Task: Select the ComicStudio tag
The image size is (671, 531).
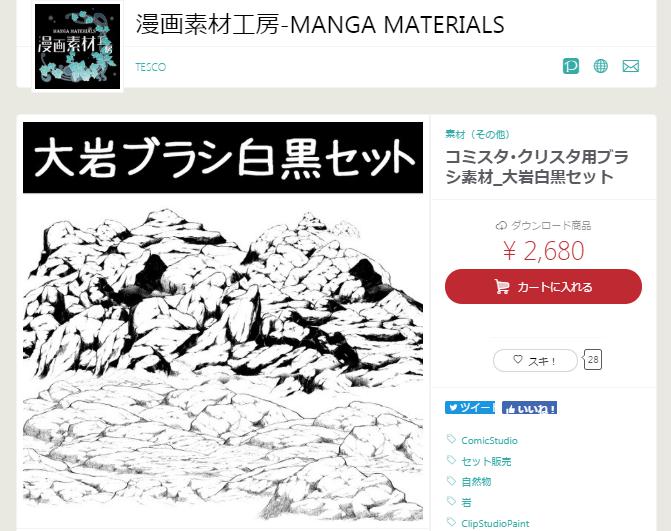Action: (x=489, y=441)
